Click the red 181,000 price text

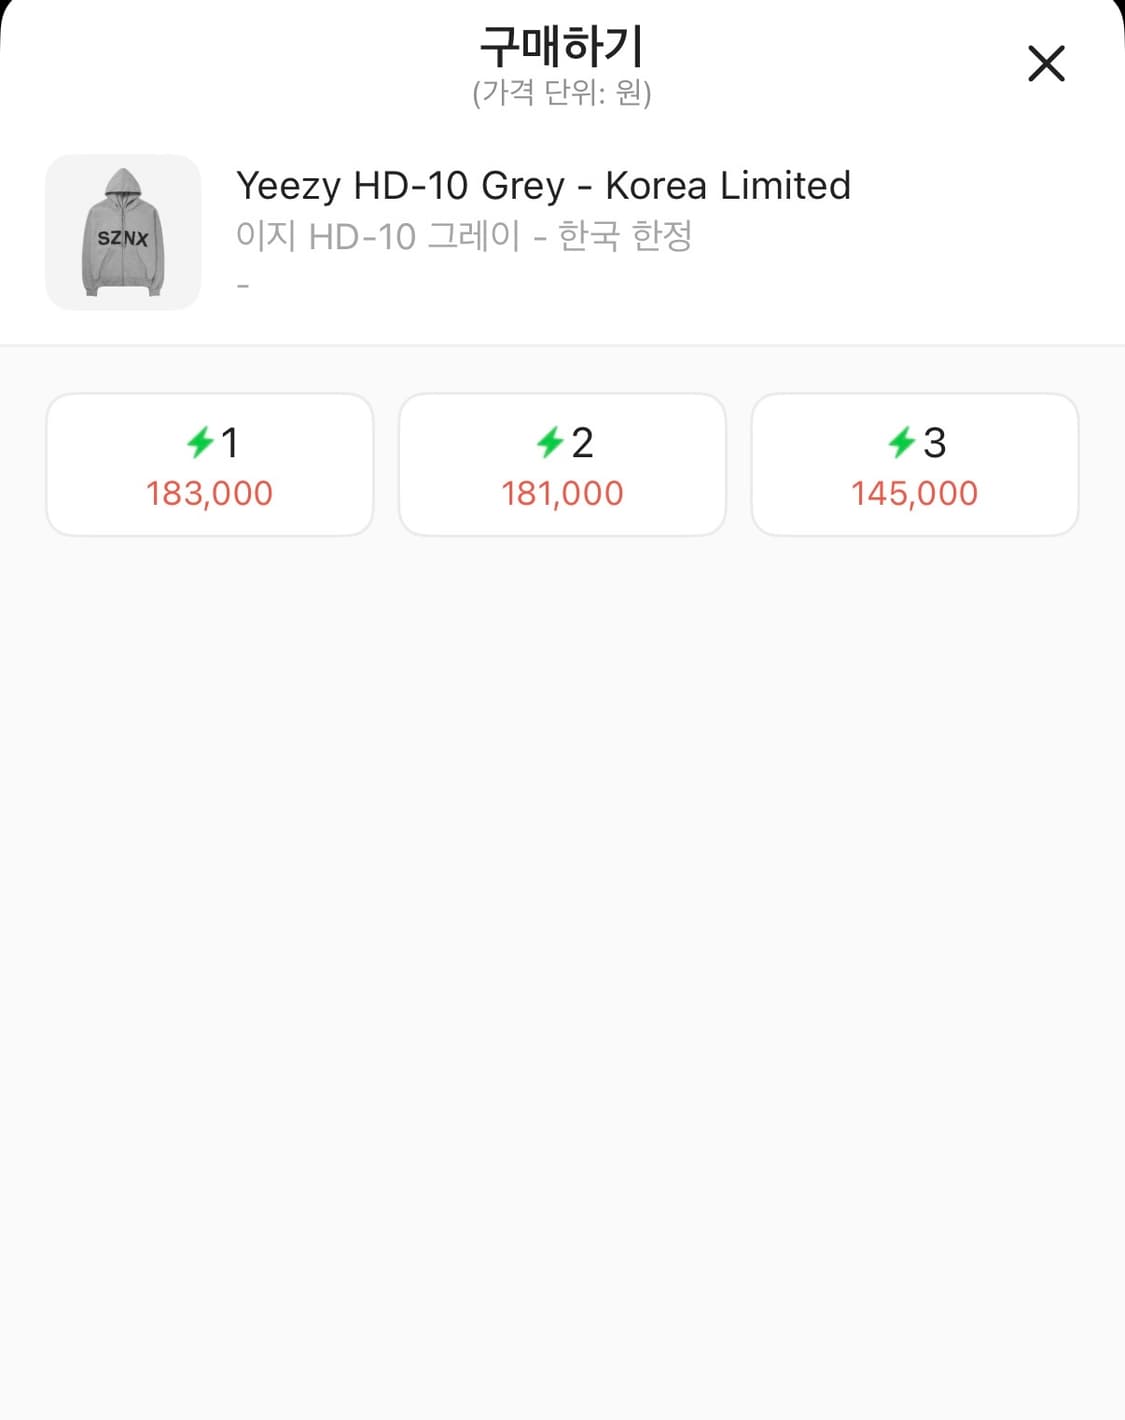562,493
